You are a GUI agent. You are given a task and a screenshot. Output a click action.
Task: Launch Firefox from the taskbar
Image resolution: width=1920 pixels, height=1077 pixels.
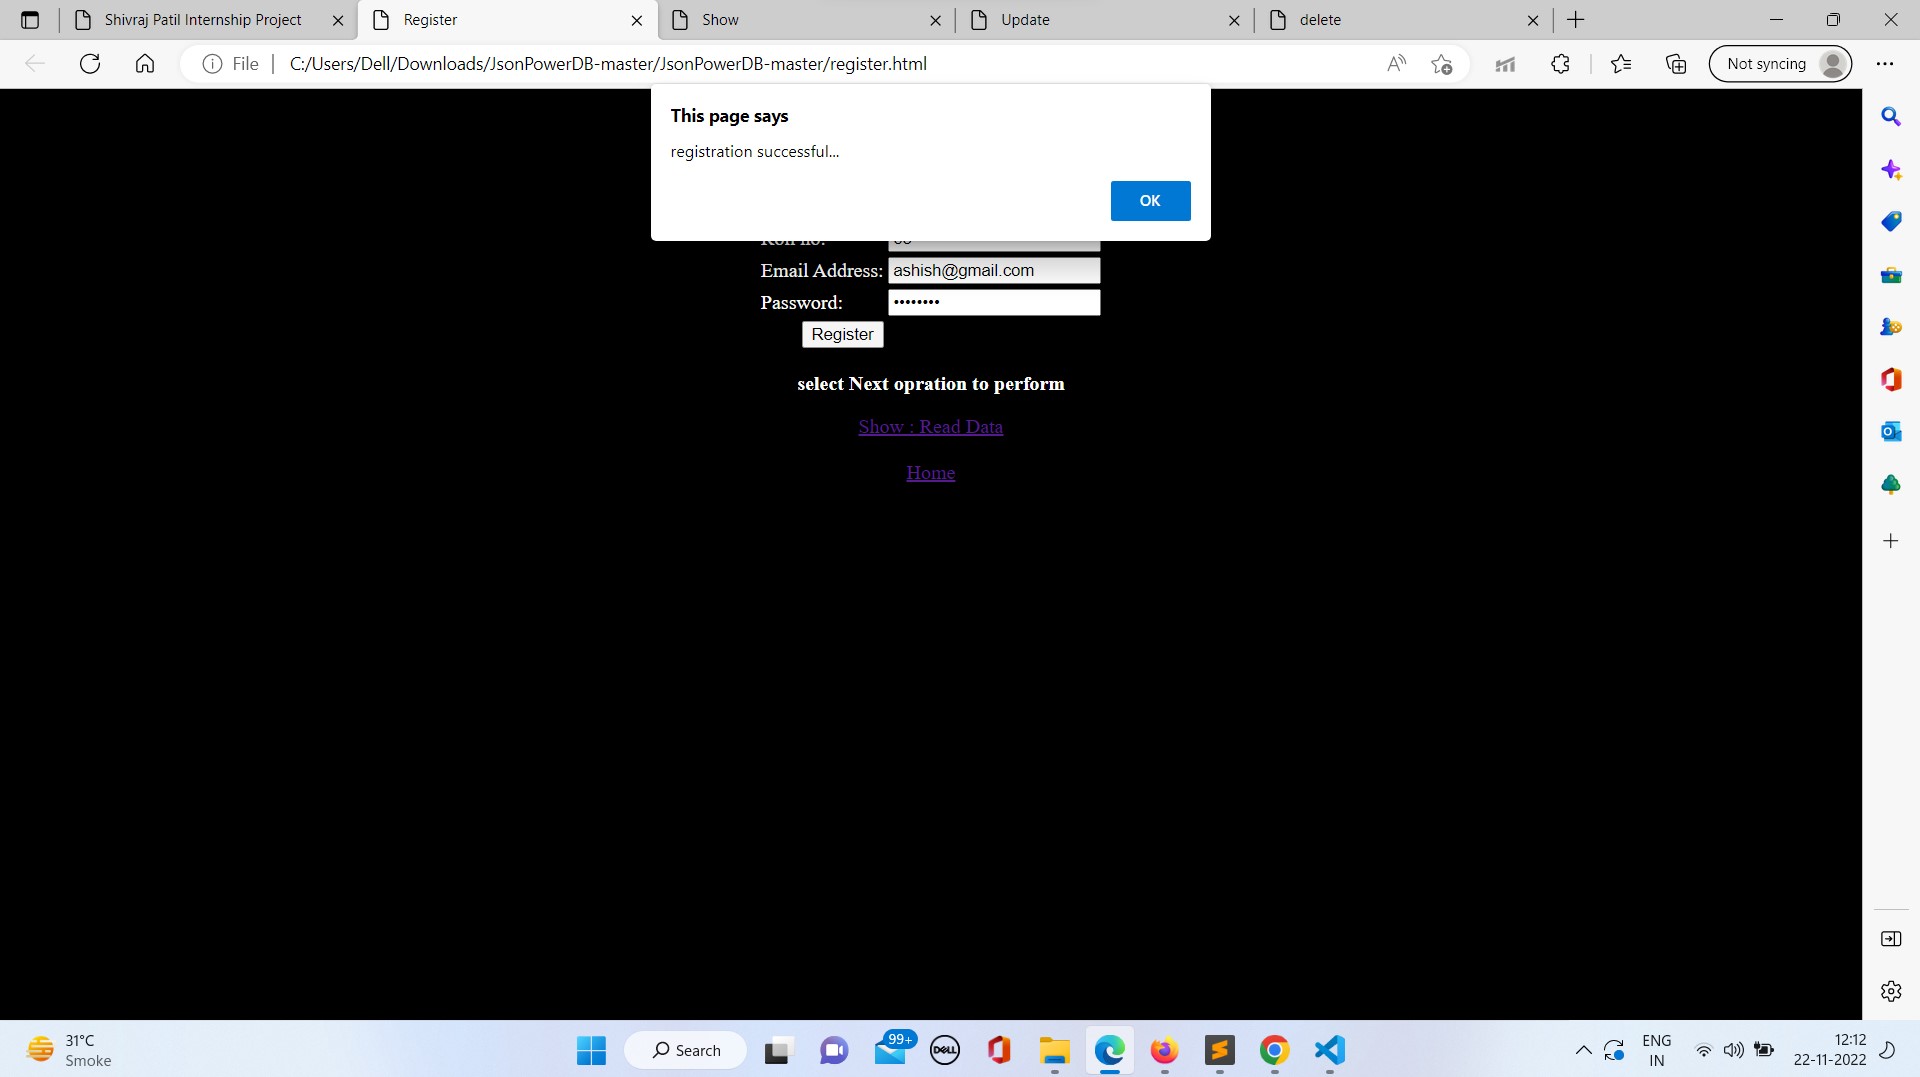pyautogui.click(x=1164, y=1050)
